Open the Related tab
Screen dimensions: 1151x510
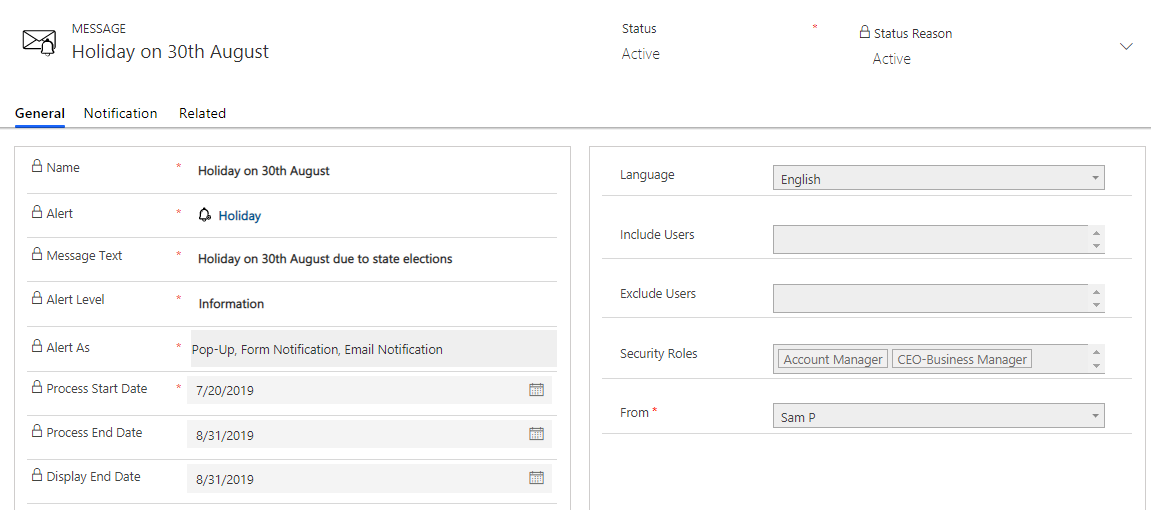click(202, 113)
